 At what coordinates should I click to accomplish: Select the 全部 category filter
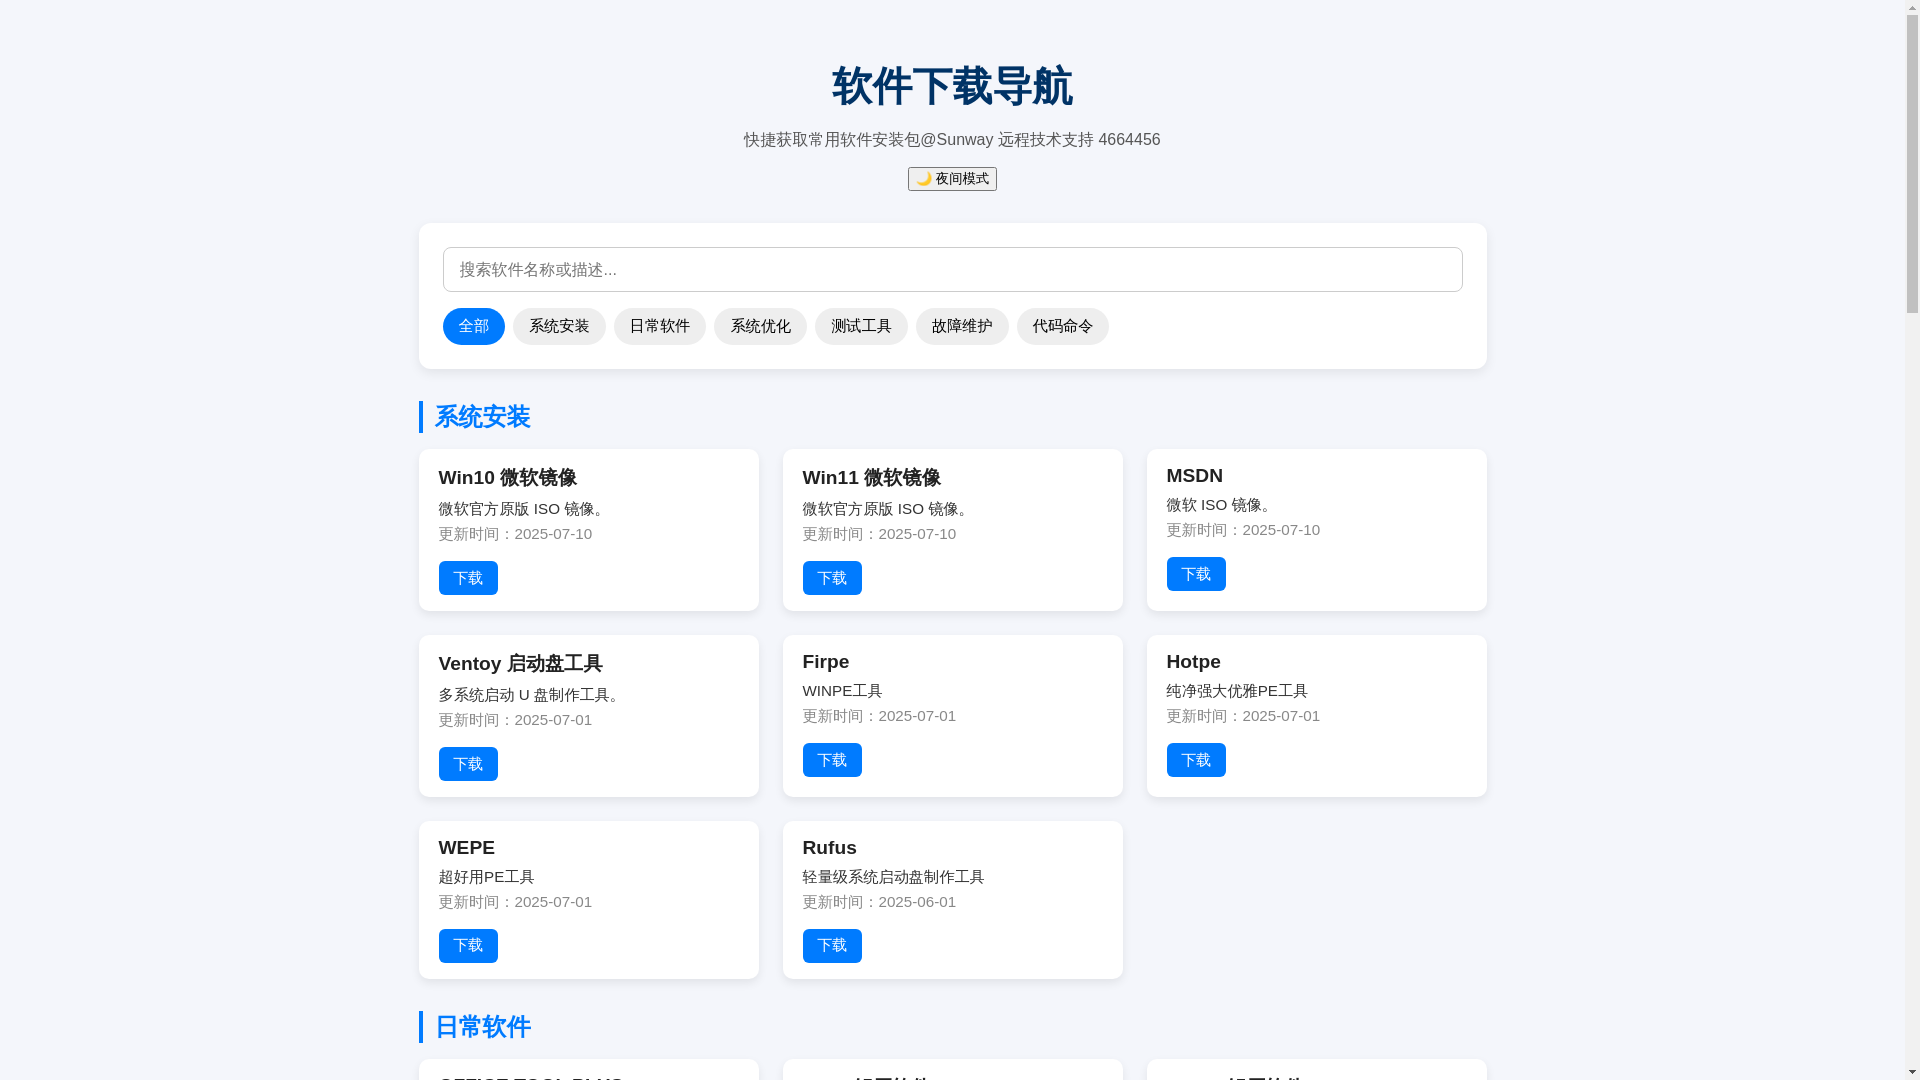[x=474, y=327]
